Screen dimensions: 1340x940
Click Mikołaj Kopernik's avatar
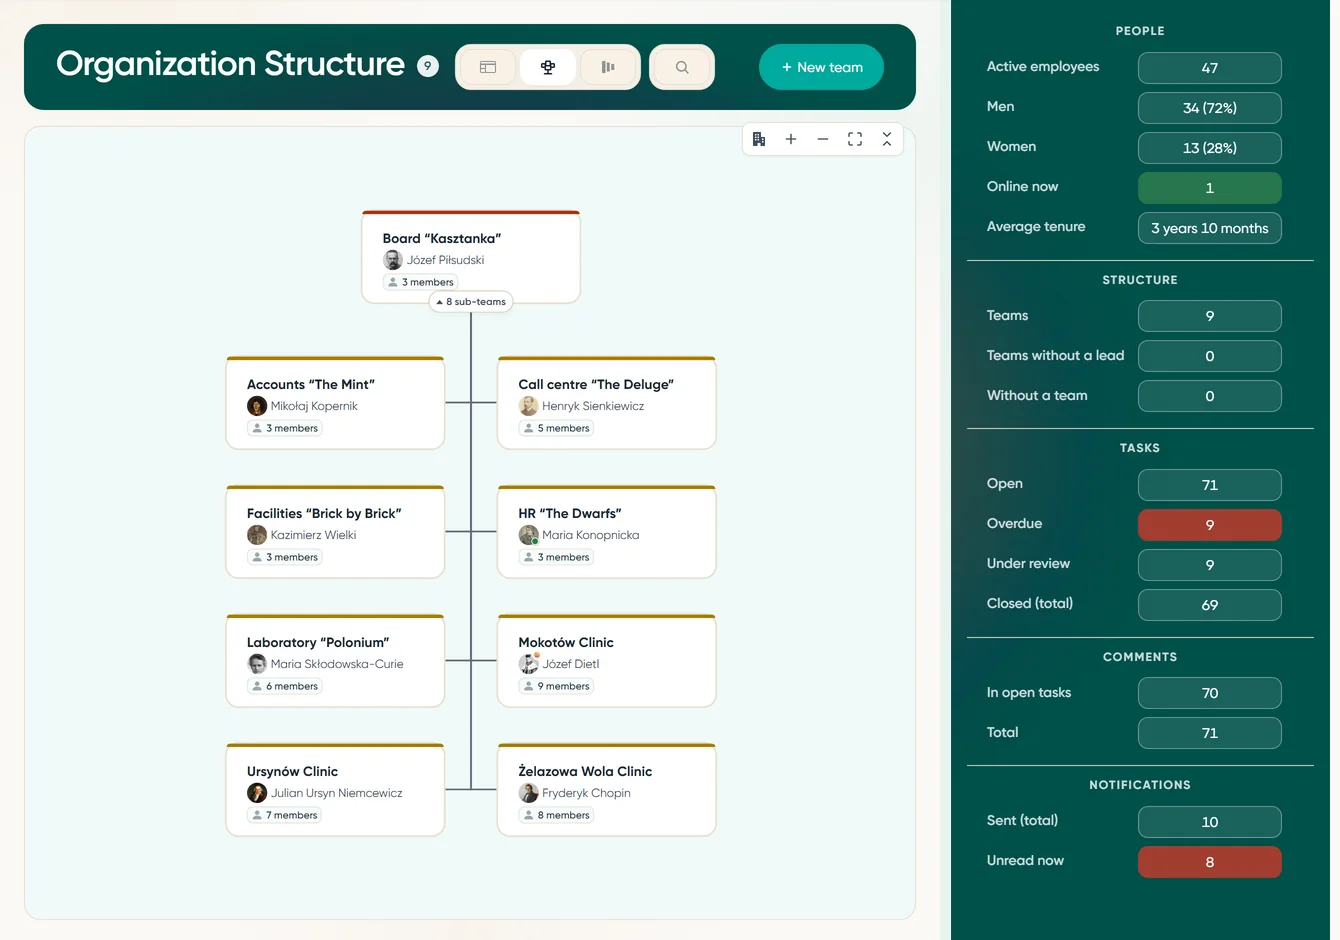(257, 406)
